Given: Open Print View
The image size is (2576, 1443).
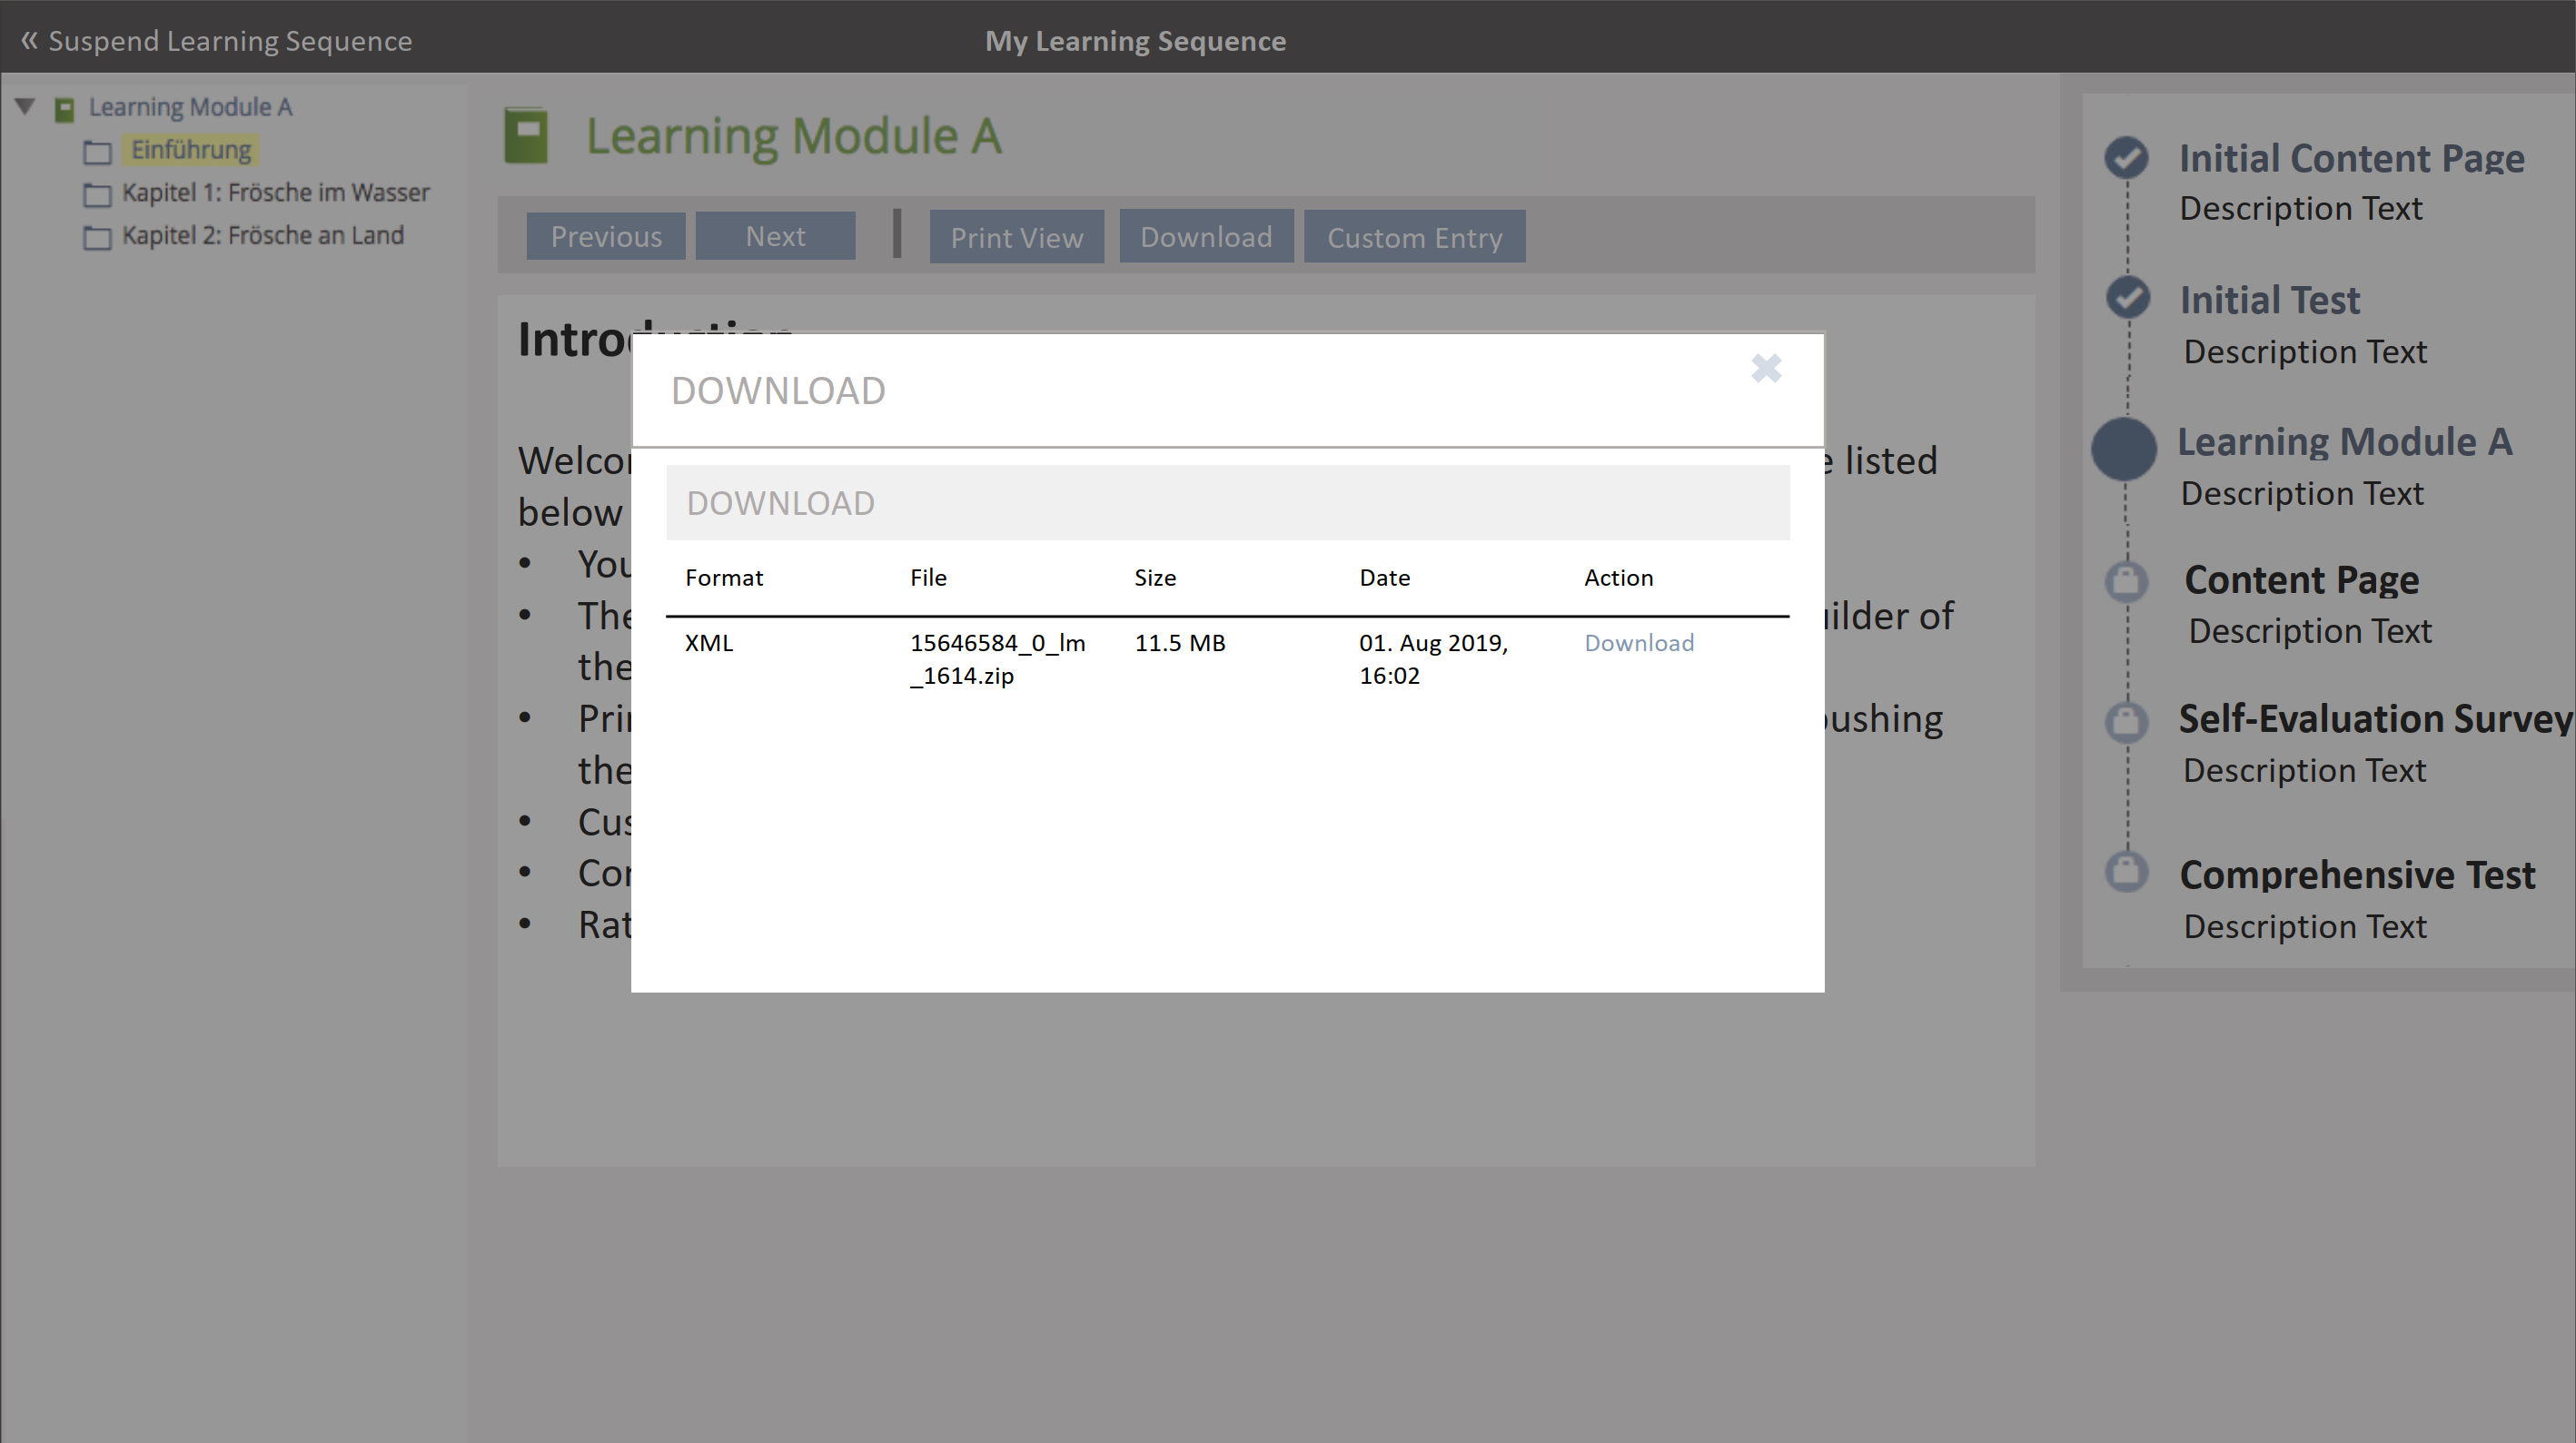Looking at the screenshot, I should 1016,238.
